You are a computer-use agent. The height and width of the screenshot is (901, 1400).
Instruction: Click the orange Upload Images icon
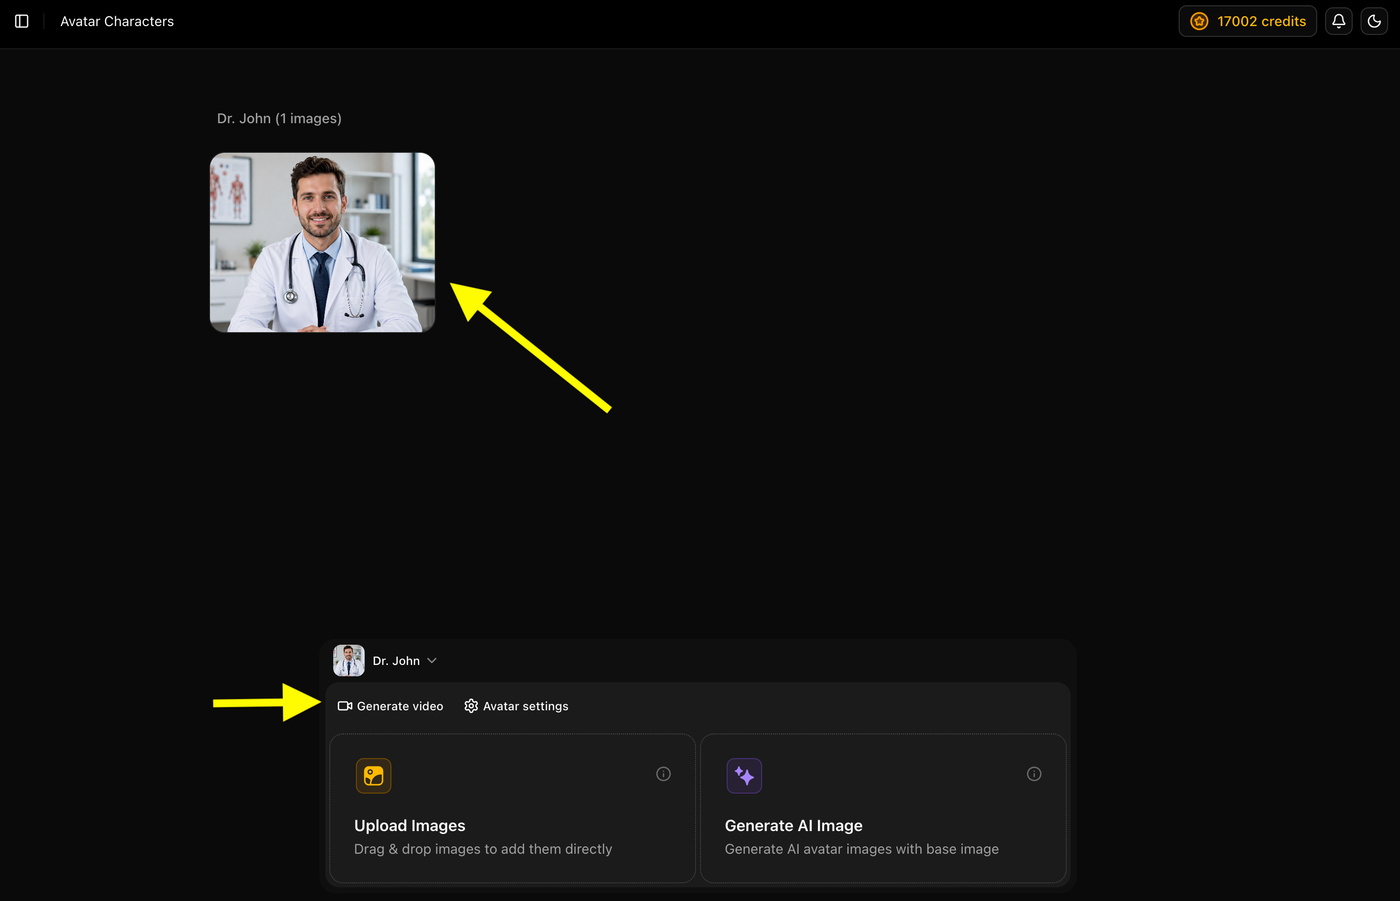[373, 776]
